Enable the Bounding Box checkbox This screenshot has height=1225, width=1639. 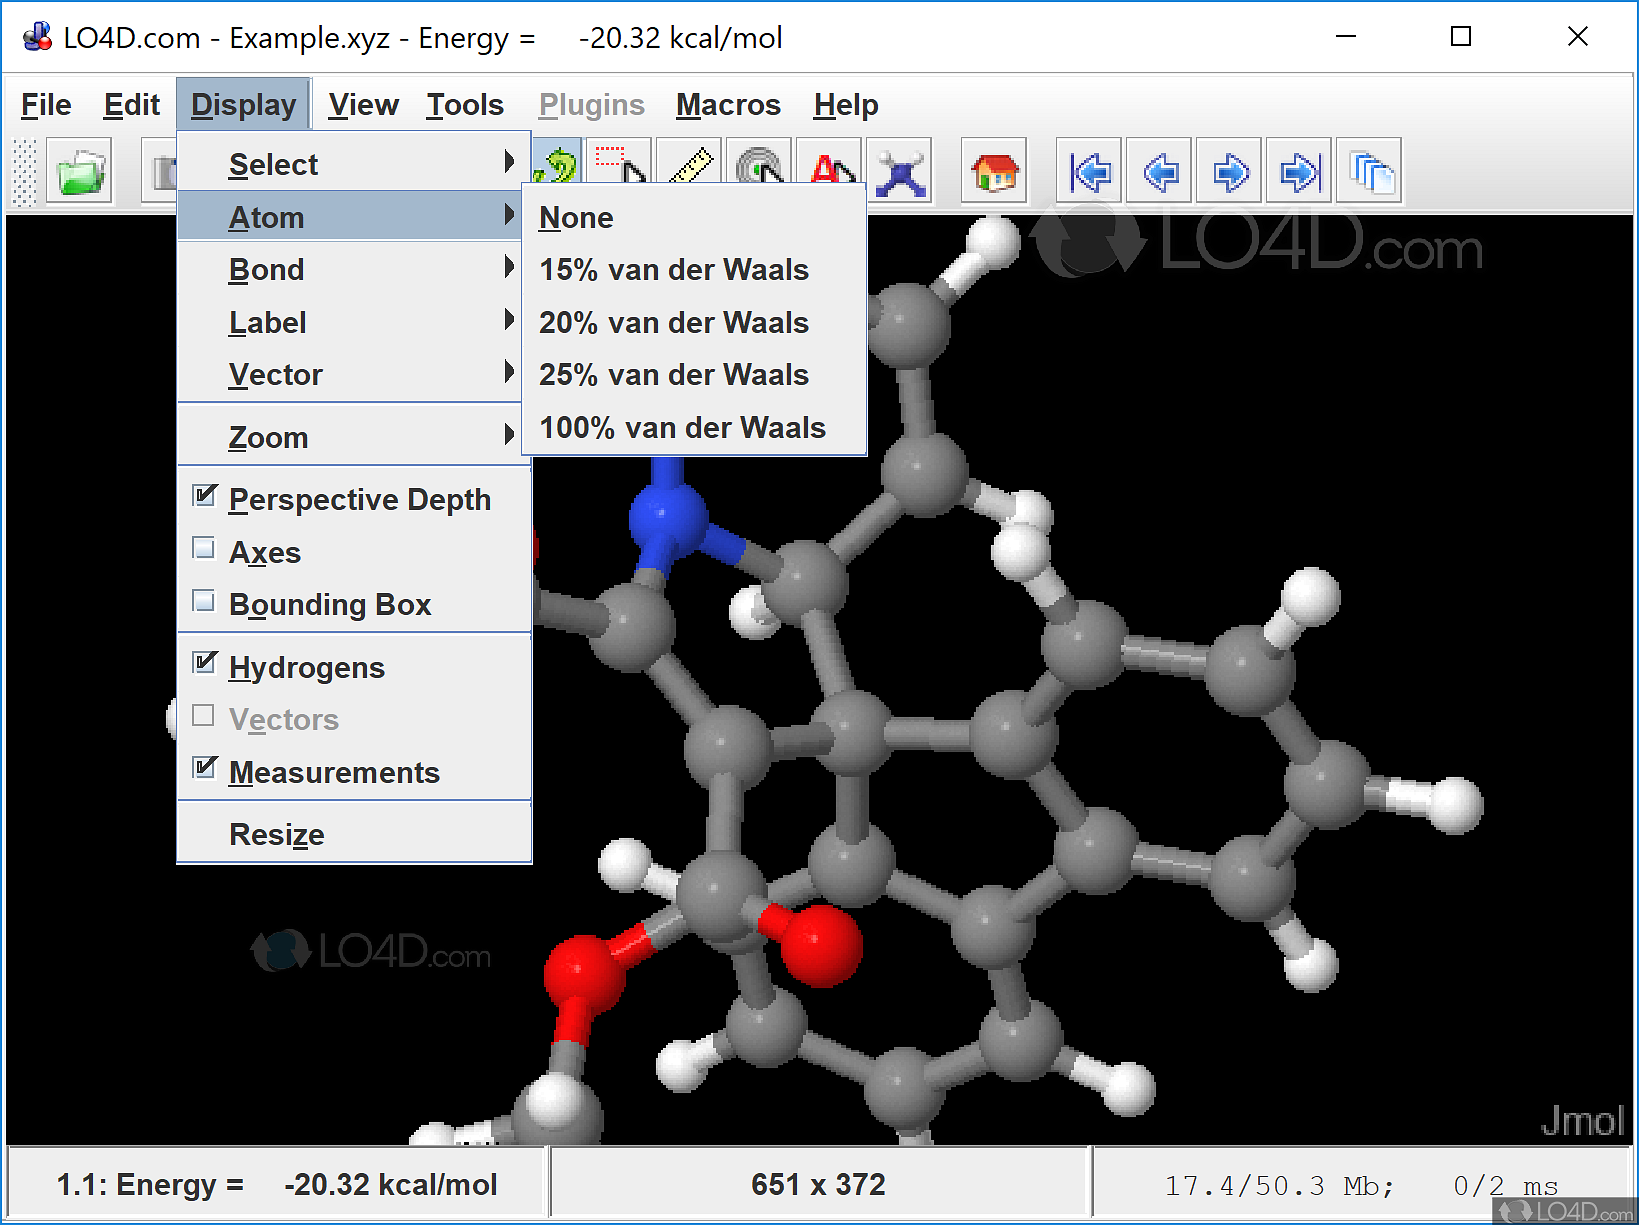click(x=204, y=601)
